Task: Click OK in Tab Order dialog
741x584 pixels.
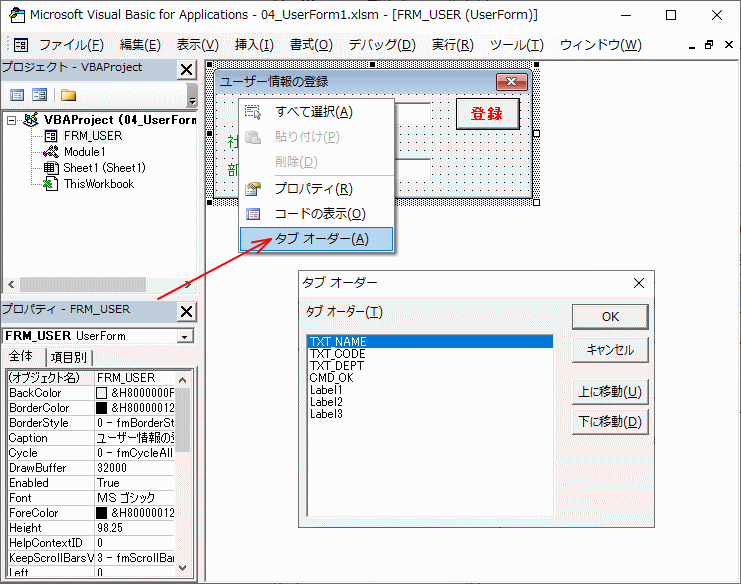Action: click(x=610, y=317)
